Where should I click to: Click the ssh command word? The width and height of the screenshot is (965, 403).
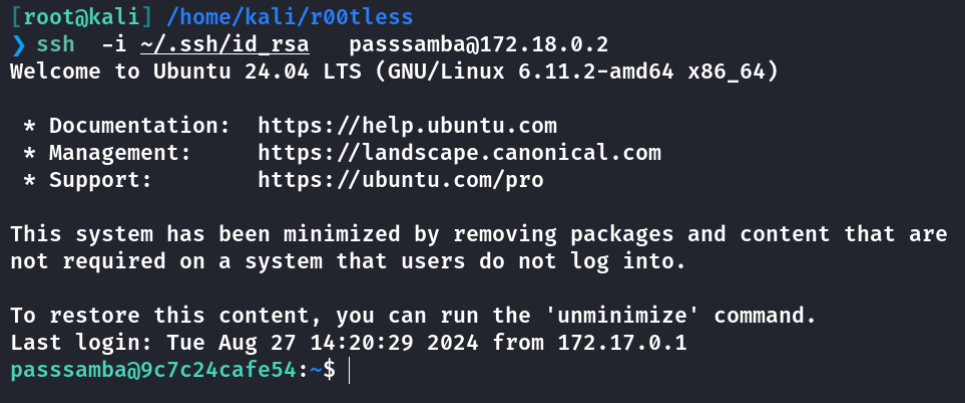[56, 45]
